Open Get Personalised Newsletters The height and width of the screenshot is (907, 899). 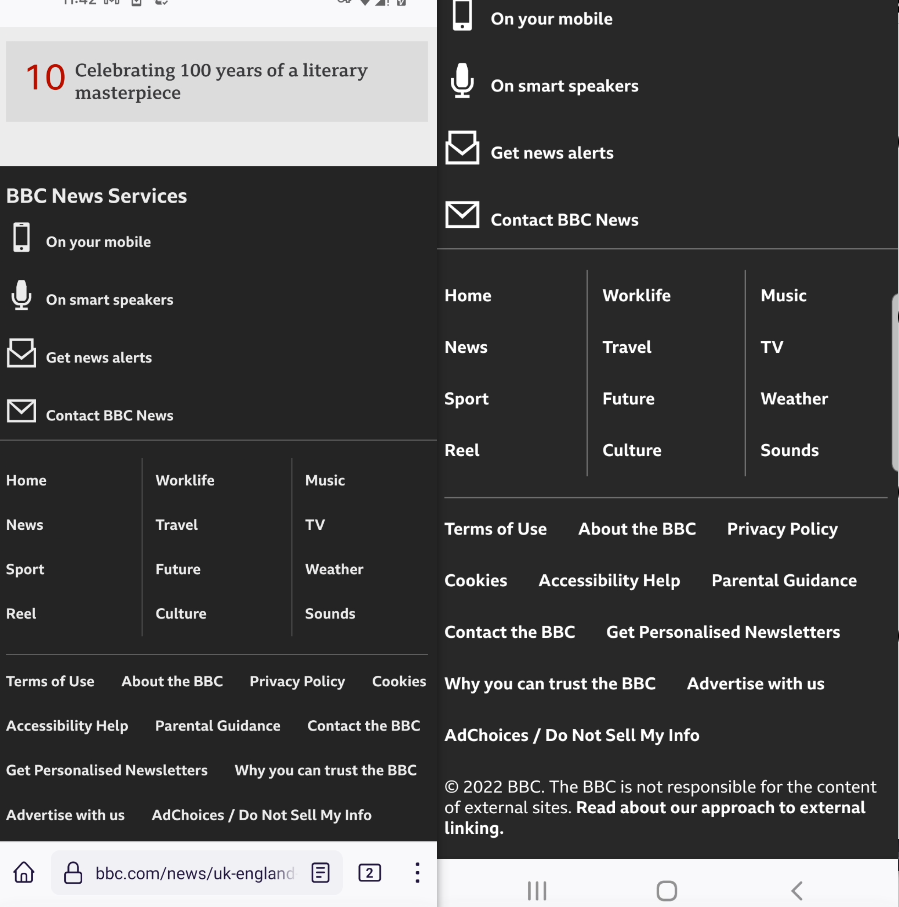106,770
